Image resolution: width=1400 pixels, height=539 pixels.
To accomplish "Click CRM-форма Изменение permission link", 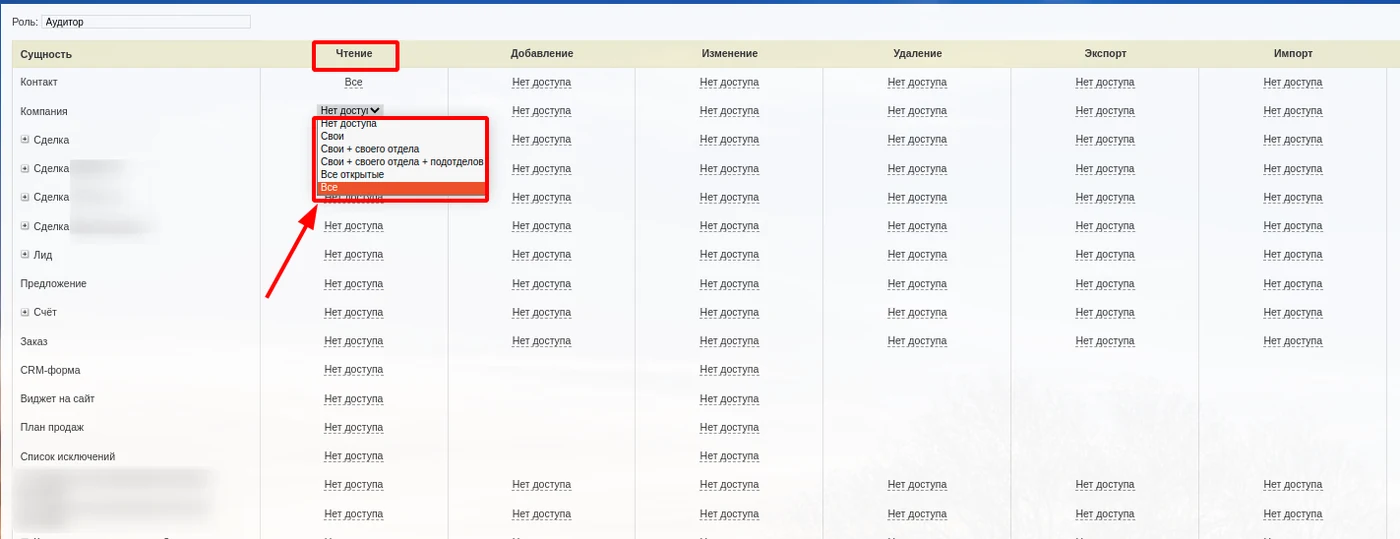I will pyautogui.click(x=729, y=370).
